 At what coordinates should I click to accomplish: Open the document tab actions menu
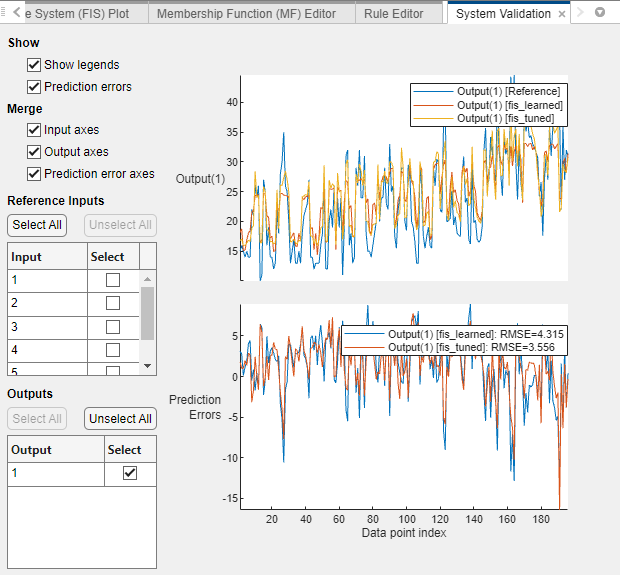600,13
